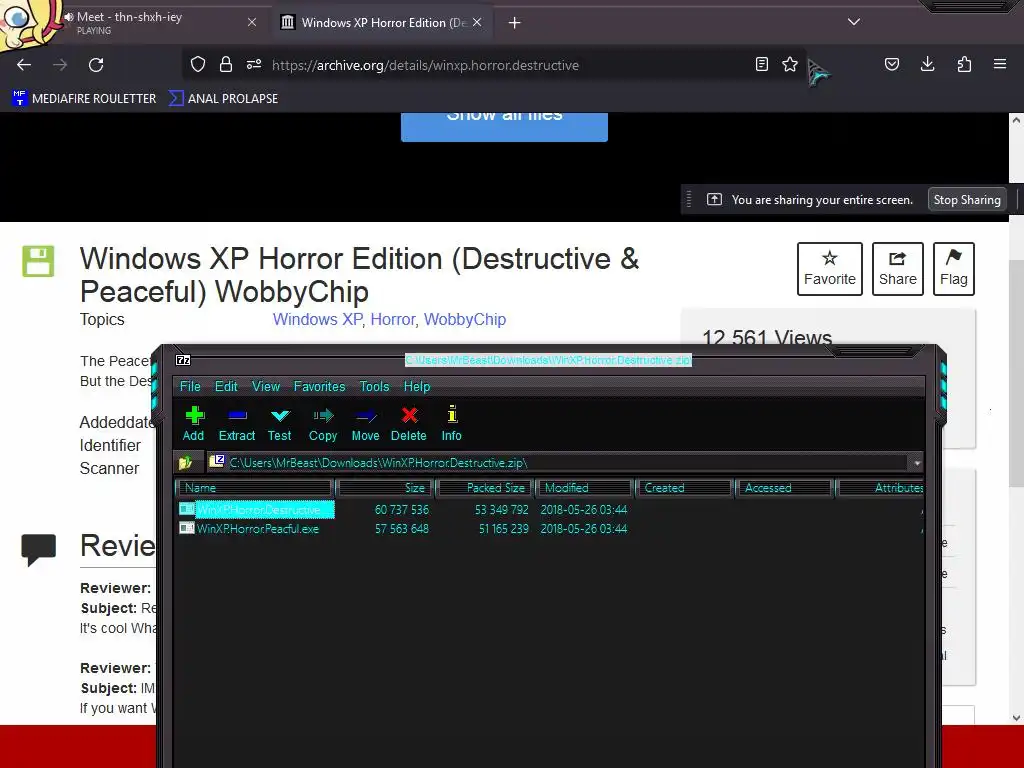Click the Share button on archive.org
Screen dimensions: 1024x768
coord(897,269)
